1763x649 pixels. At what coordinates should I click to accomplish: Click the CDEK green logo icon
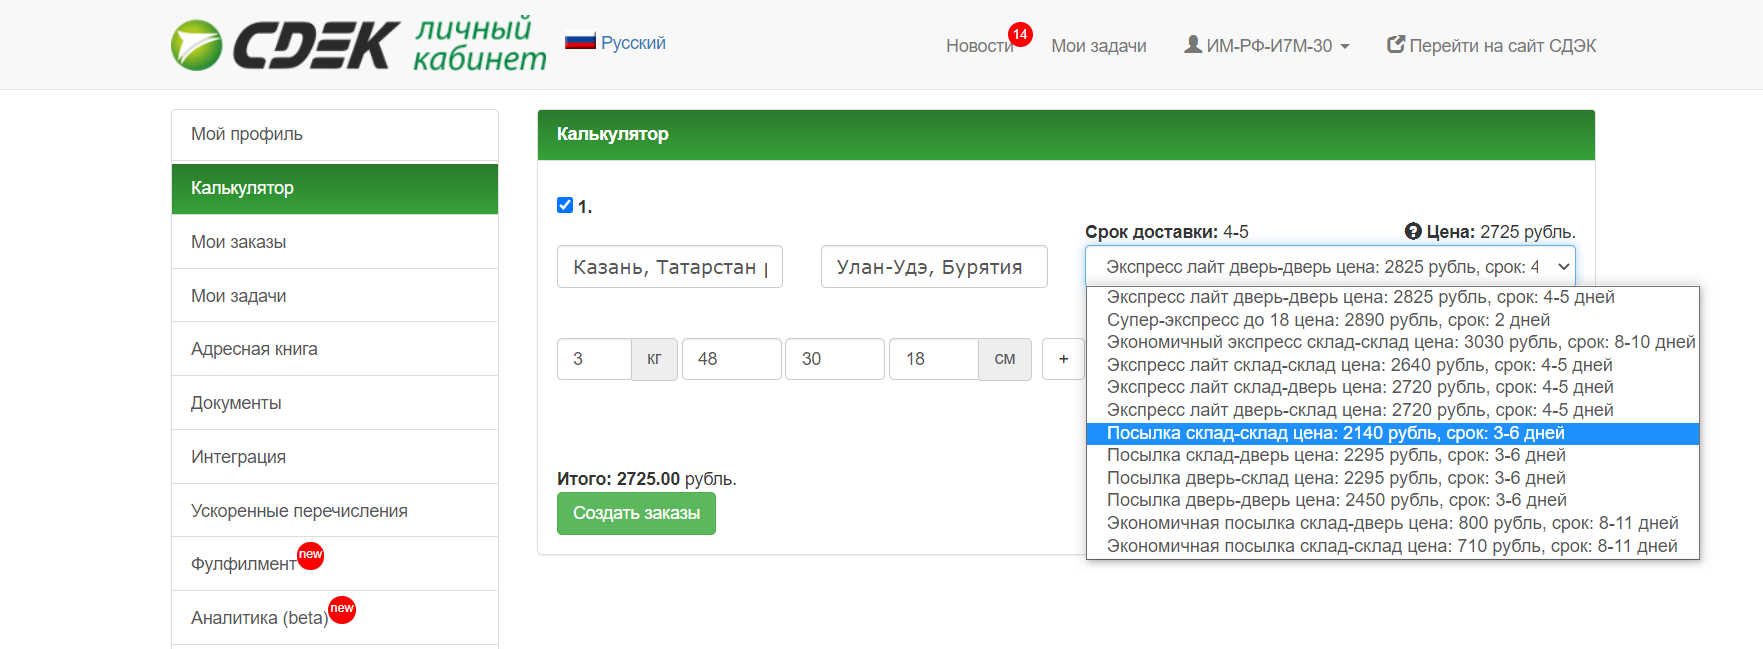tap(196, 45)
